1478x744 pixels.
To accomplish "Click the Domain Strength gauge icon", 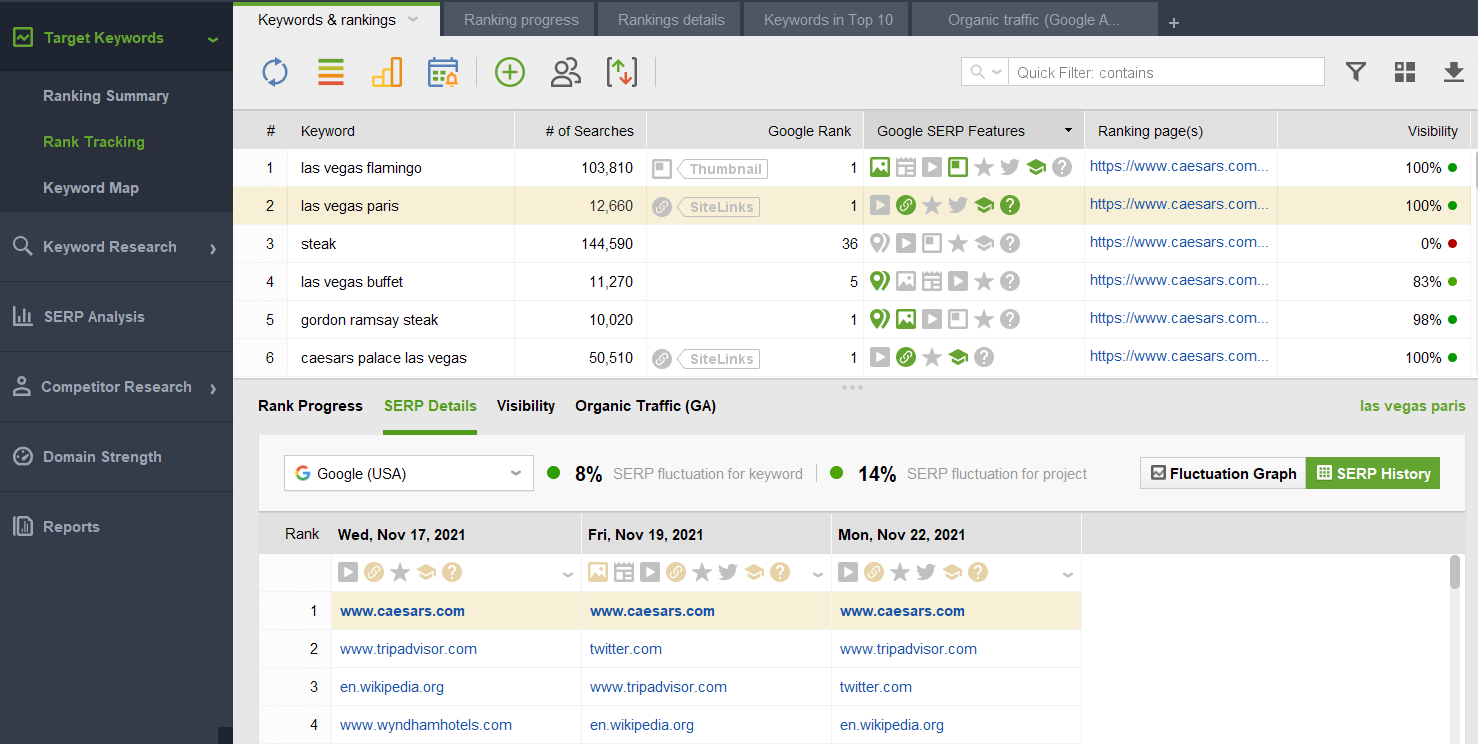I will click(x=22, y=456).
